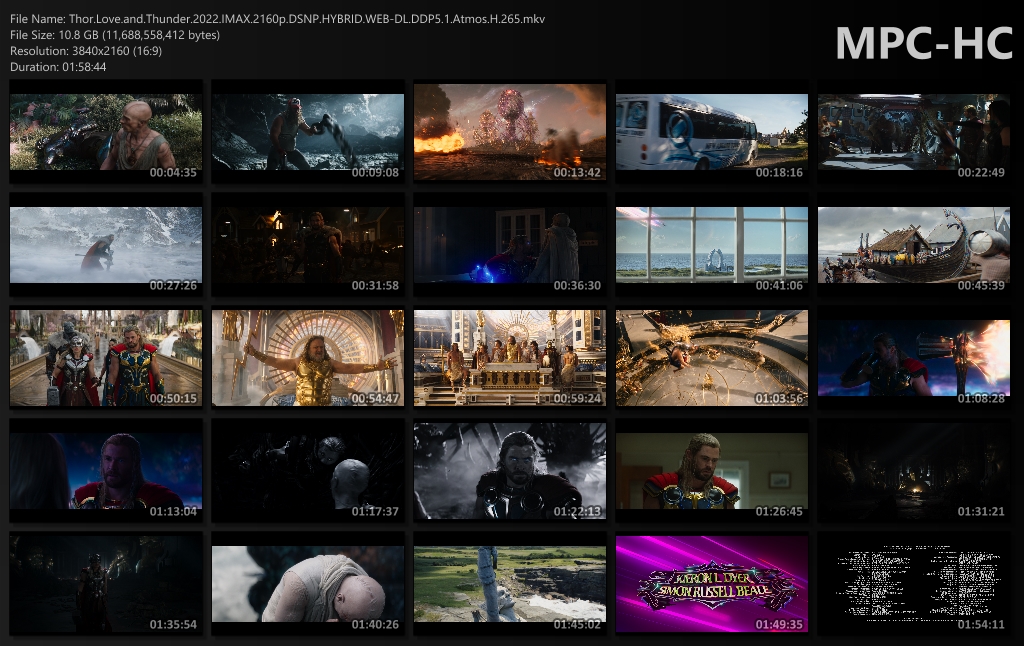Select the thumbnail stamped 00:36:30
1024x646 pixels.
(x=510, y=244)
